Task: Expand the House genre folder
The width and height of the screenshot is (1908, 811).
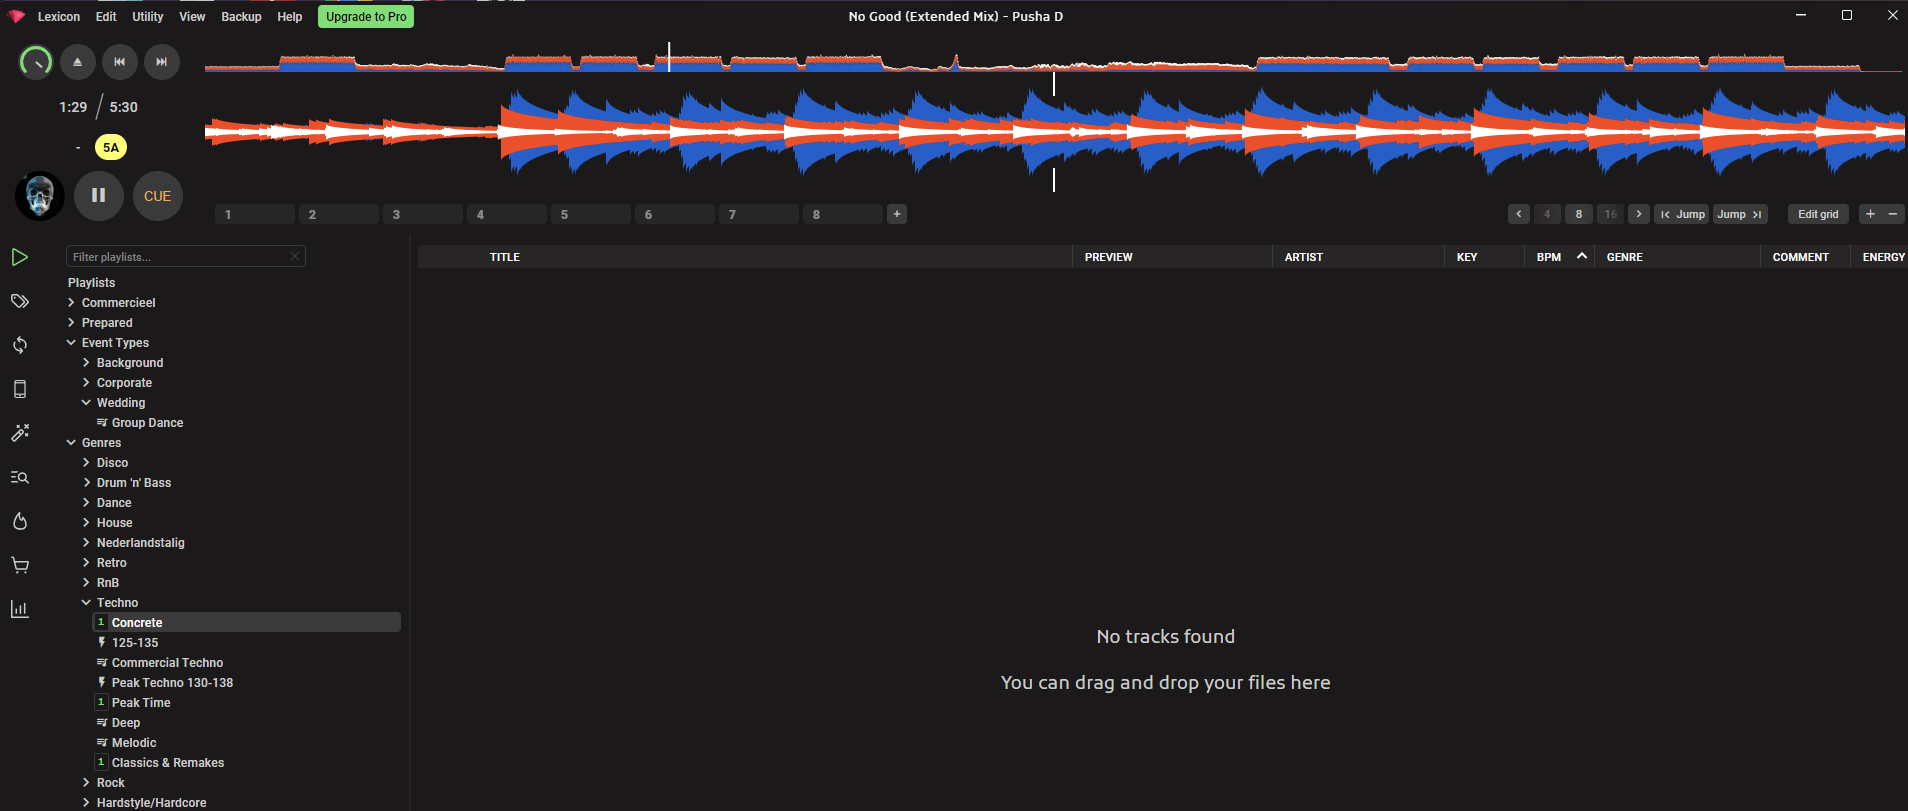Action: point(86,523)
